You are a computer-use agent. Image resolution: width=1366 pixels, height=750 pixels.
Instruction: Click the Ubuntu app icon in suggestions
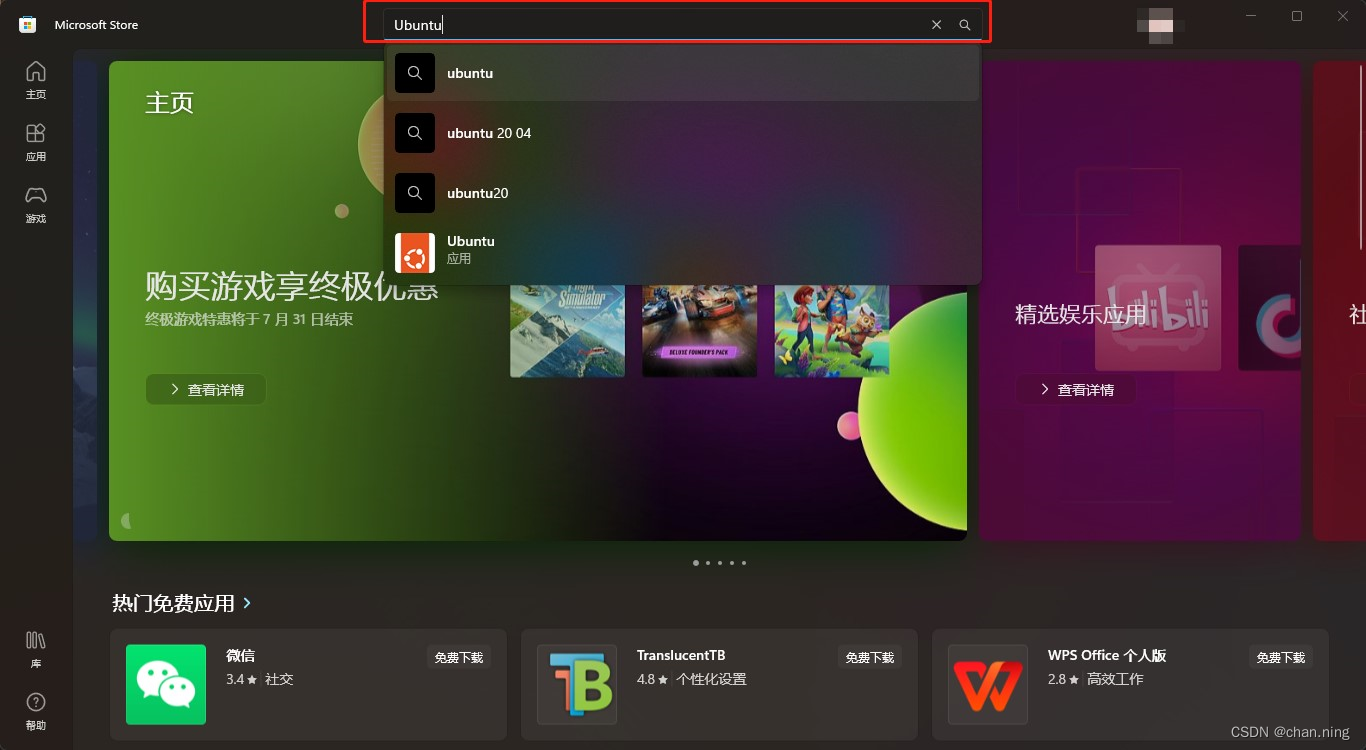(x=415, y=253)
